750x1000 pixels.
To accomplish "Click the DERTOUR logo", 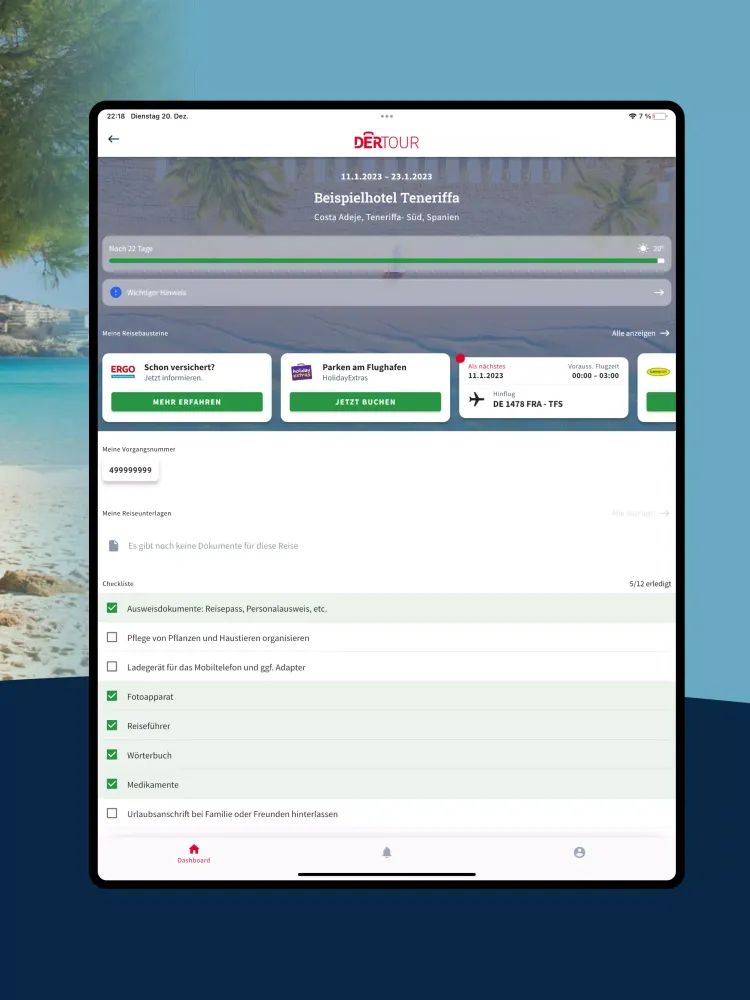I will 386,141.
